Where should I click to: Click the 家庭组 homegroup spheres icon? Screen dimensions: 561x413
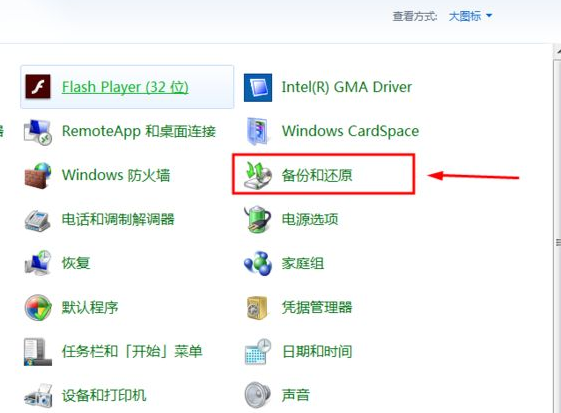coord(258,263)
